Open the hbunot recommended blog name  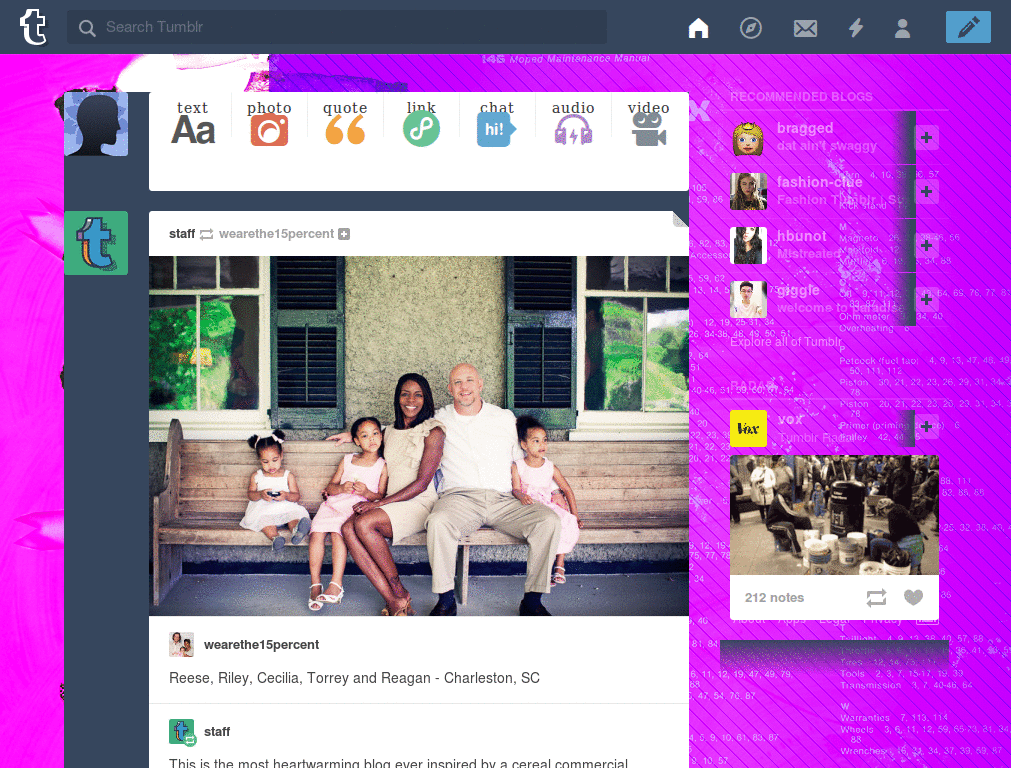click(x=801, y=236)
